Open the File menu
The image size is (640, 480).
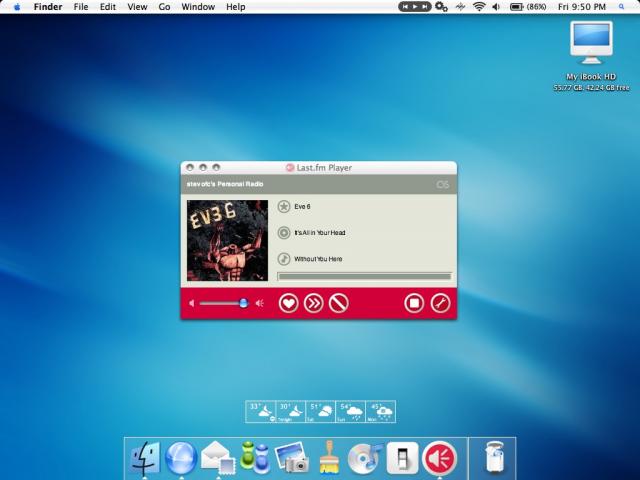[81, 7]
